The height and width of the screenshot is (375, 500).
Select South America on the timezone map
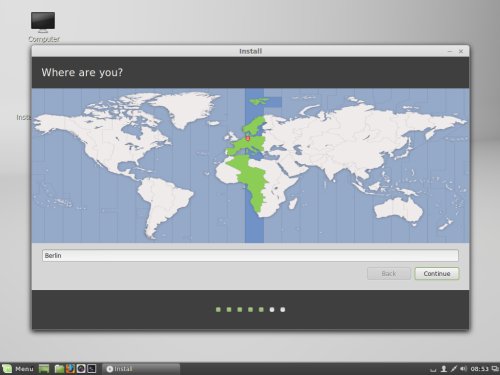(163, 203)
